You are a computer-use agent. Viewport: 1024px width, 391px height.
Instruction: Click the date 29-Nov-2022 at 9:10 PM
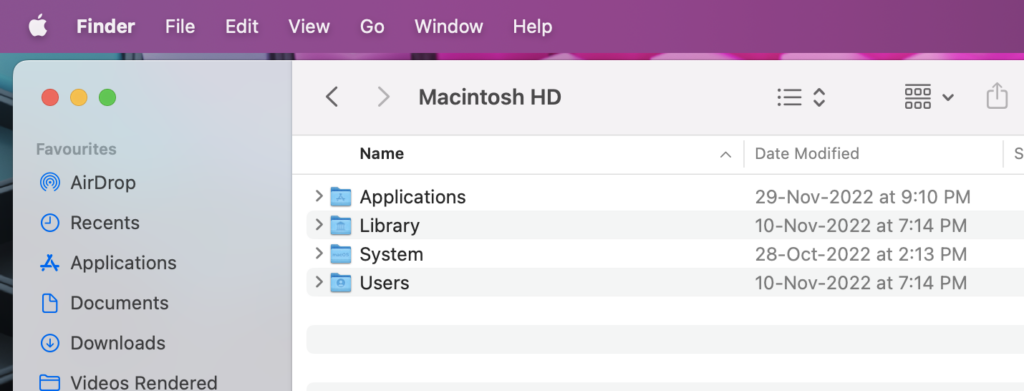pyautogui.click(x=863, y=197)
